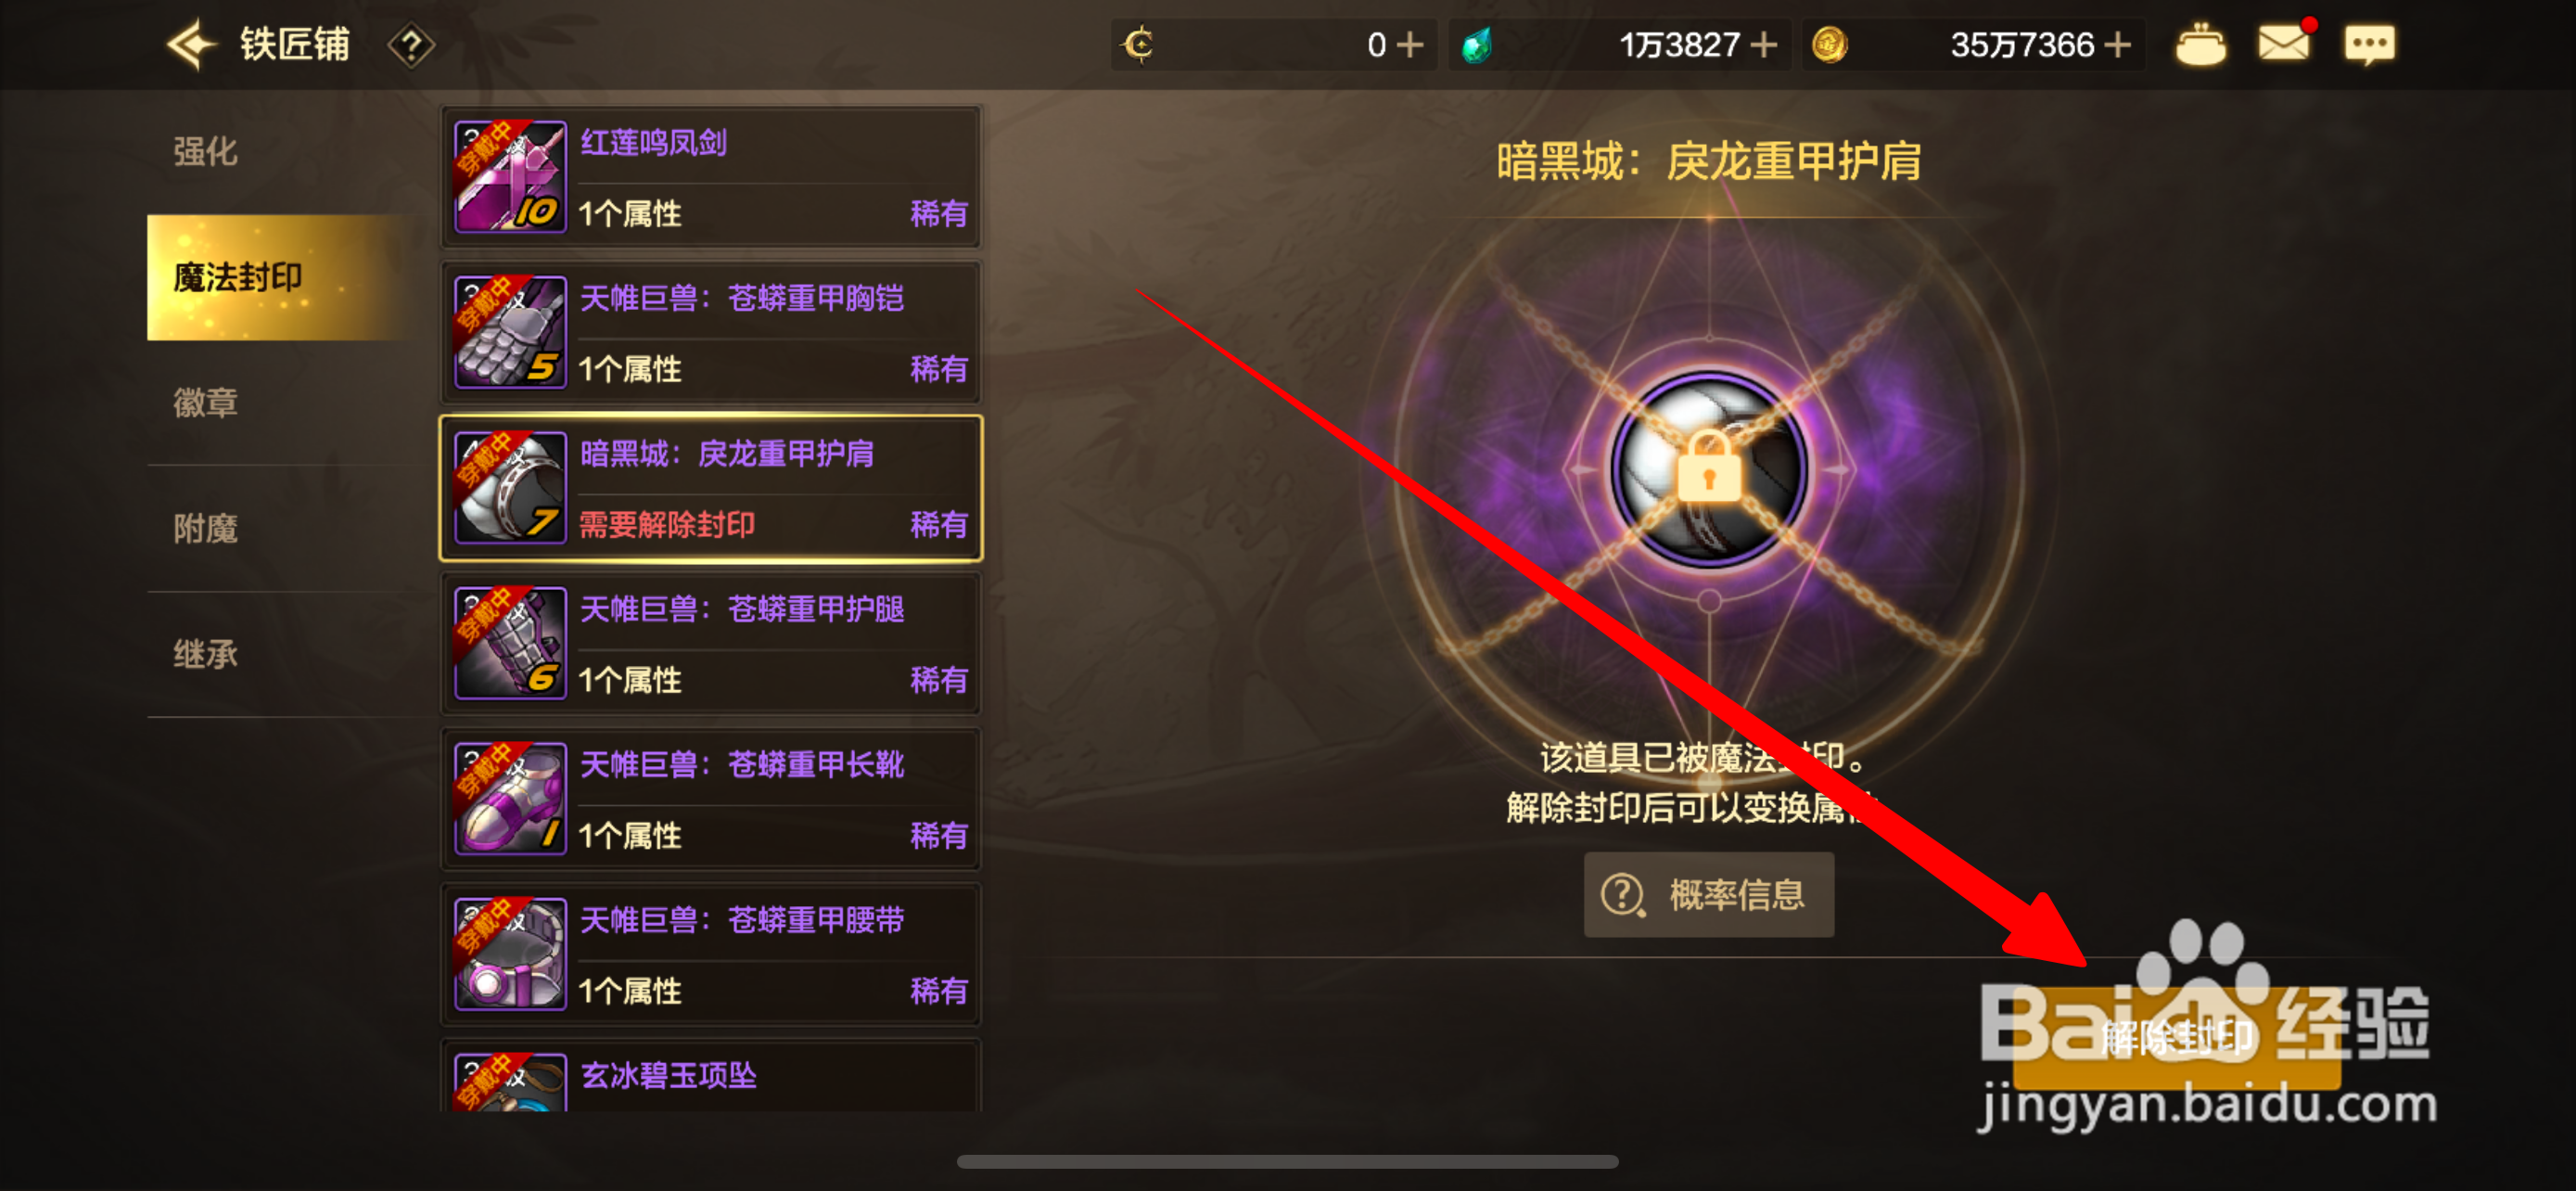Click the 概率信息 button
Viewport: 2576px width, 1191px height.
pos(1708,895)
